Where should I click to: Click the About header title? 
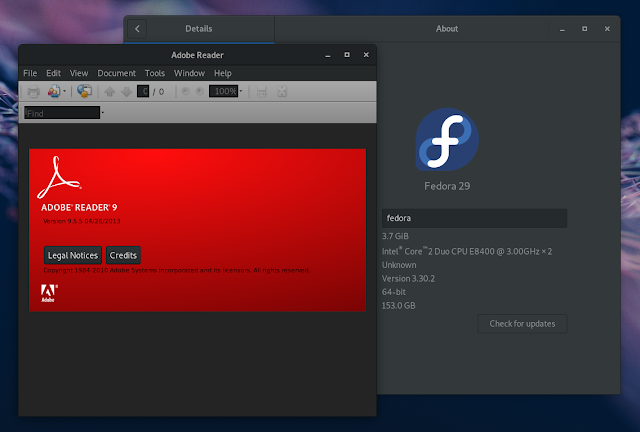[x=447, y=29]
